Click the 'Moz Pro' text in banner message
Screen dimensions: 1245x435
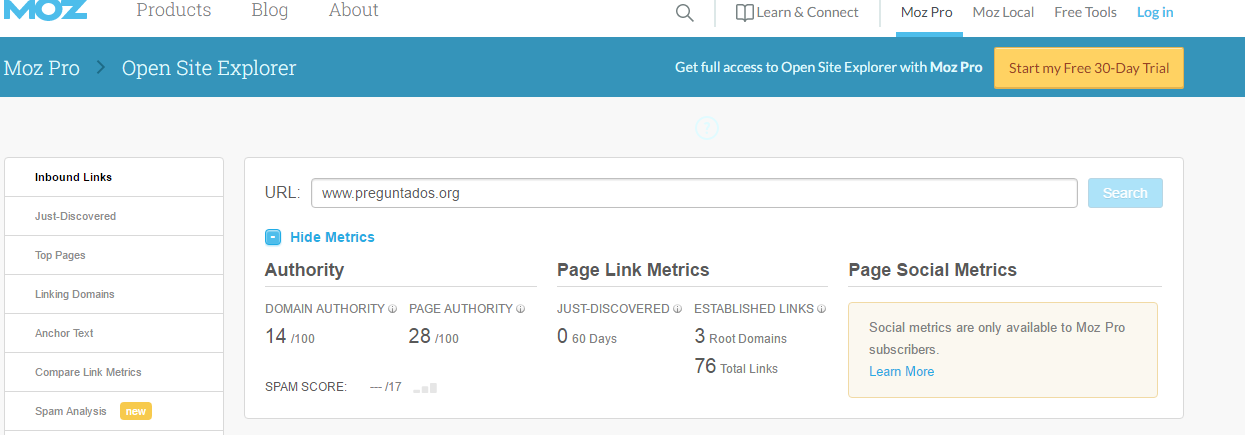[x=956, y=68]
